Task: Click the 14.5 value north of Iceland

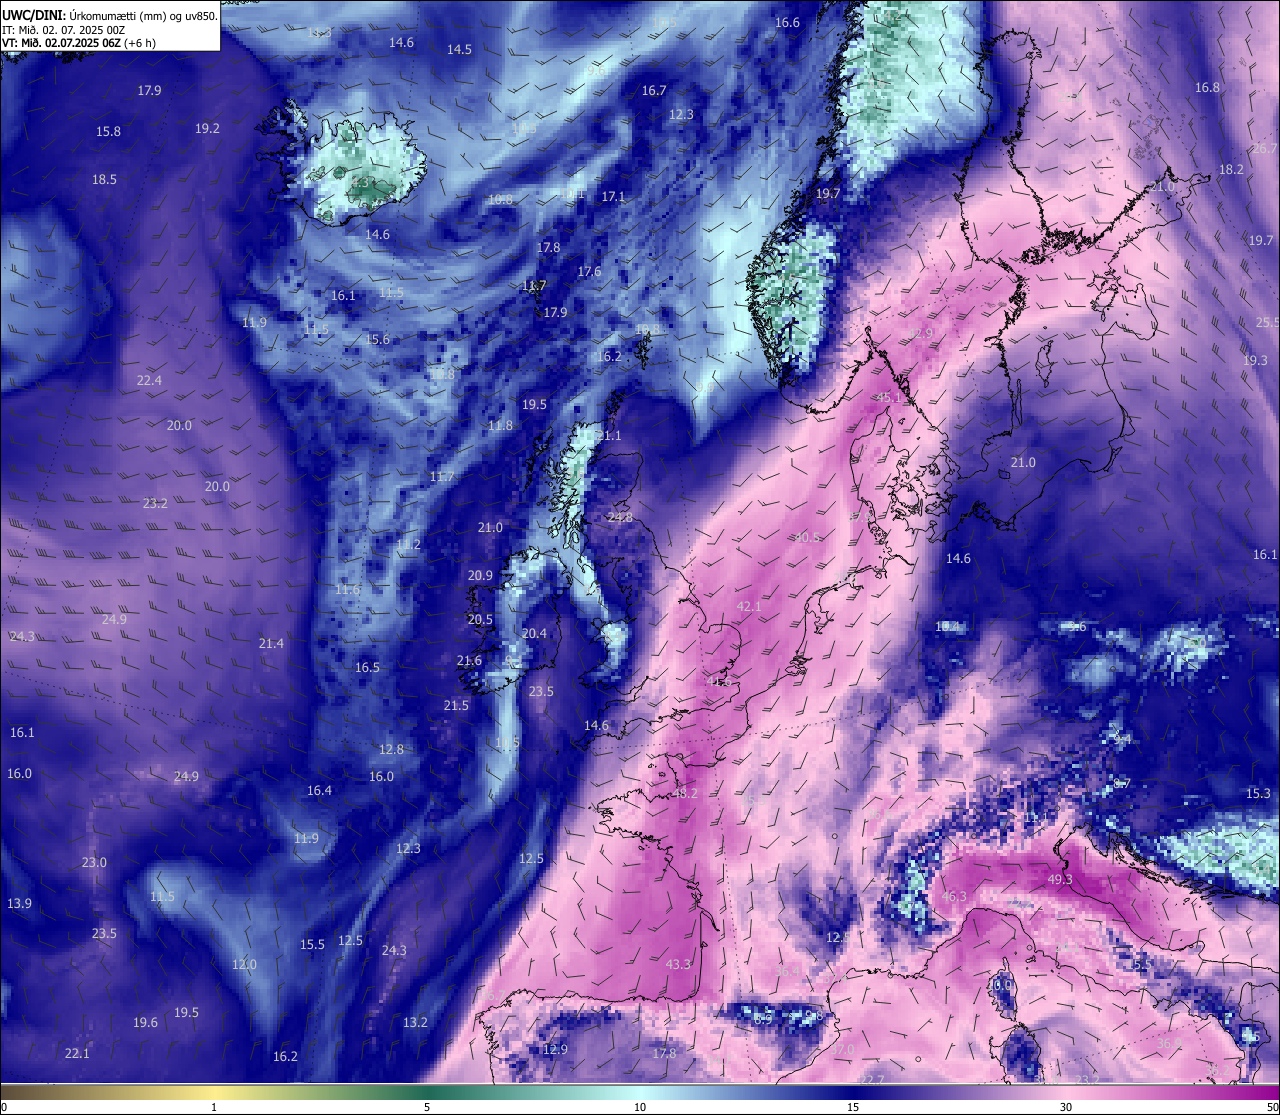Action: [x=459, y=49]
